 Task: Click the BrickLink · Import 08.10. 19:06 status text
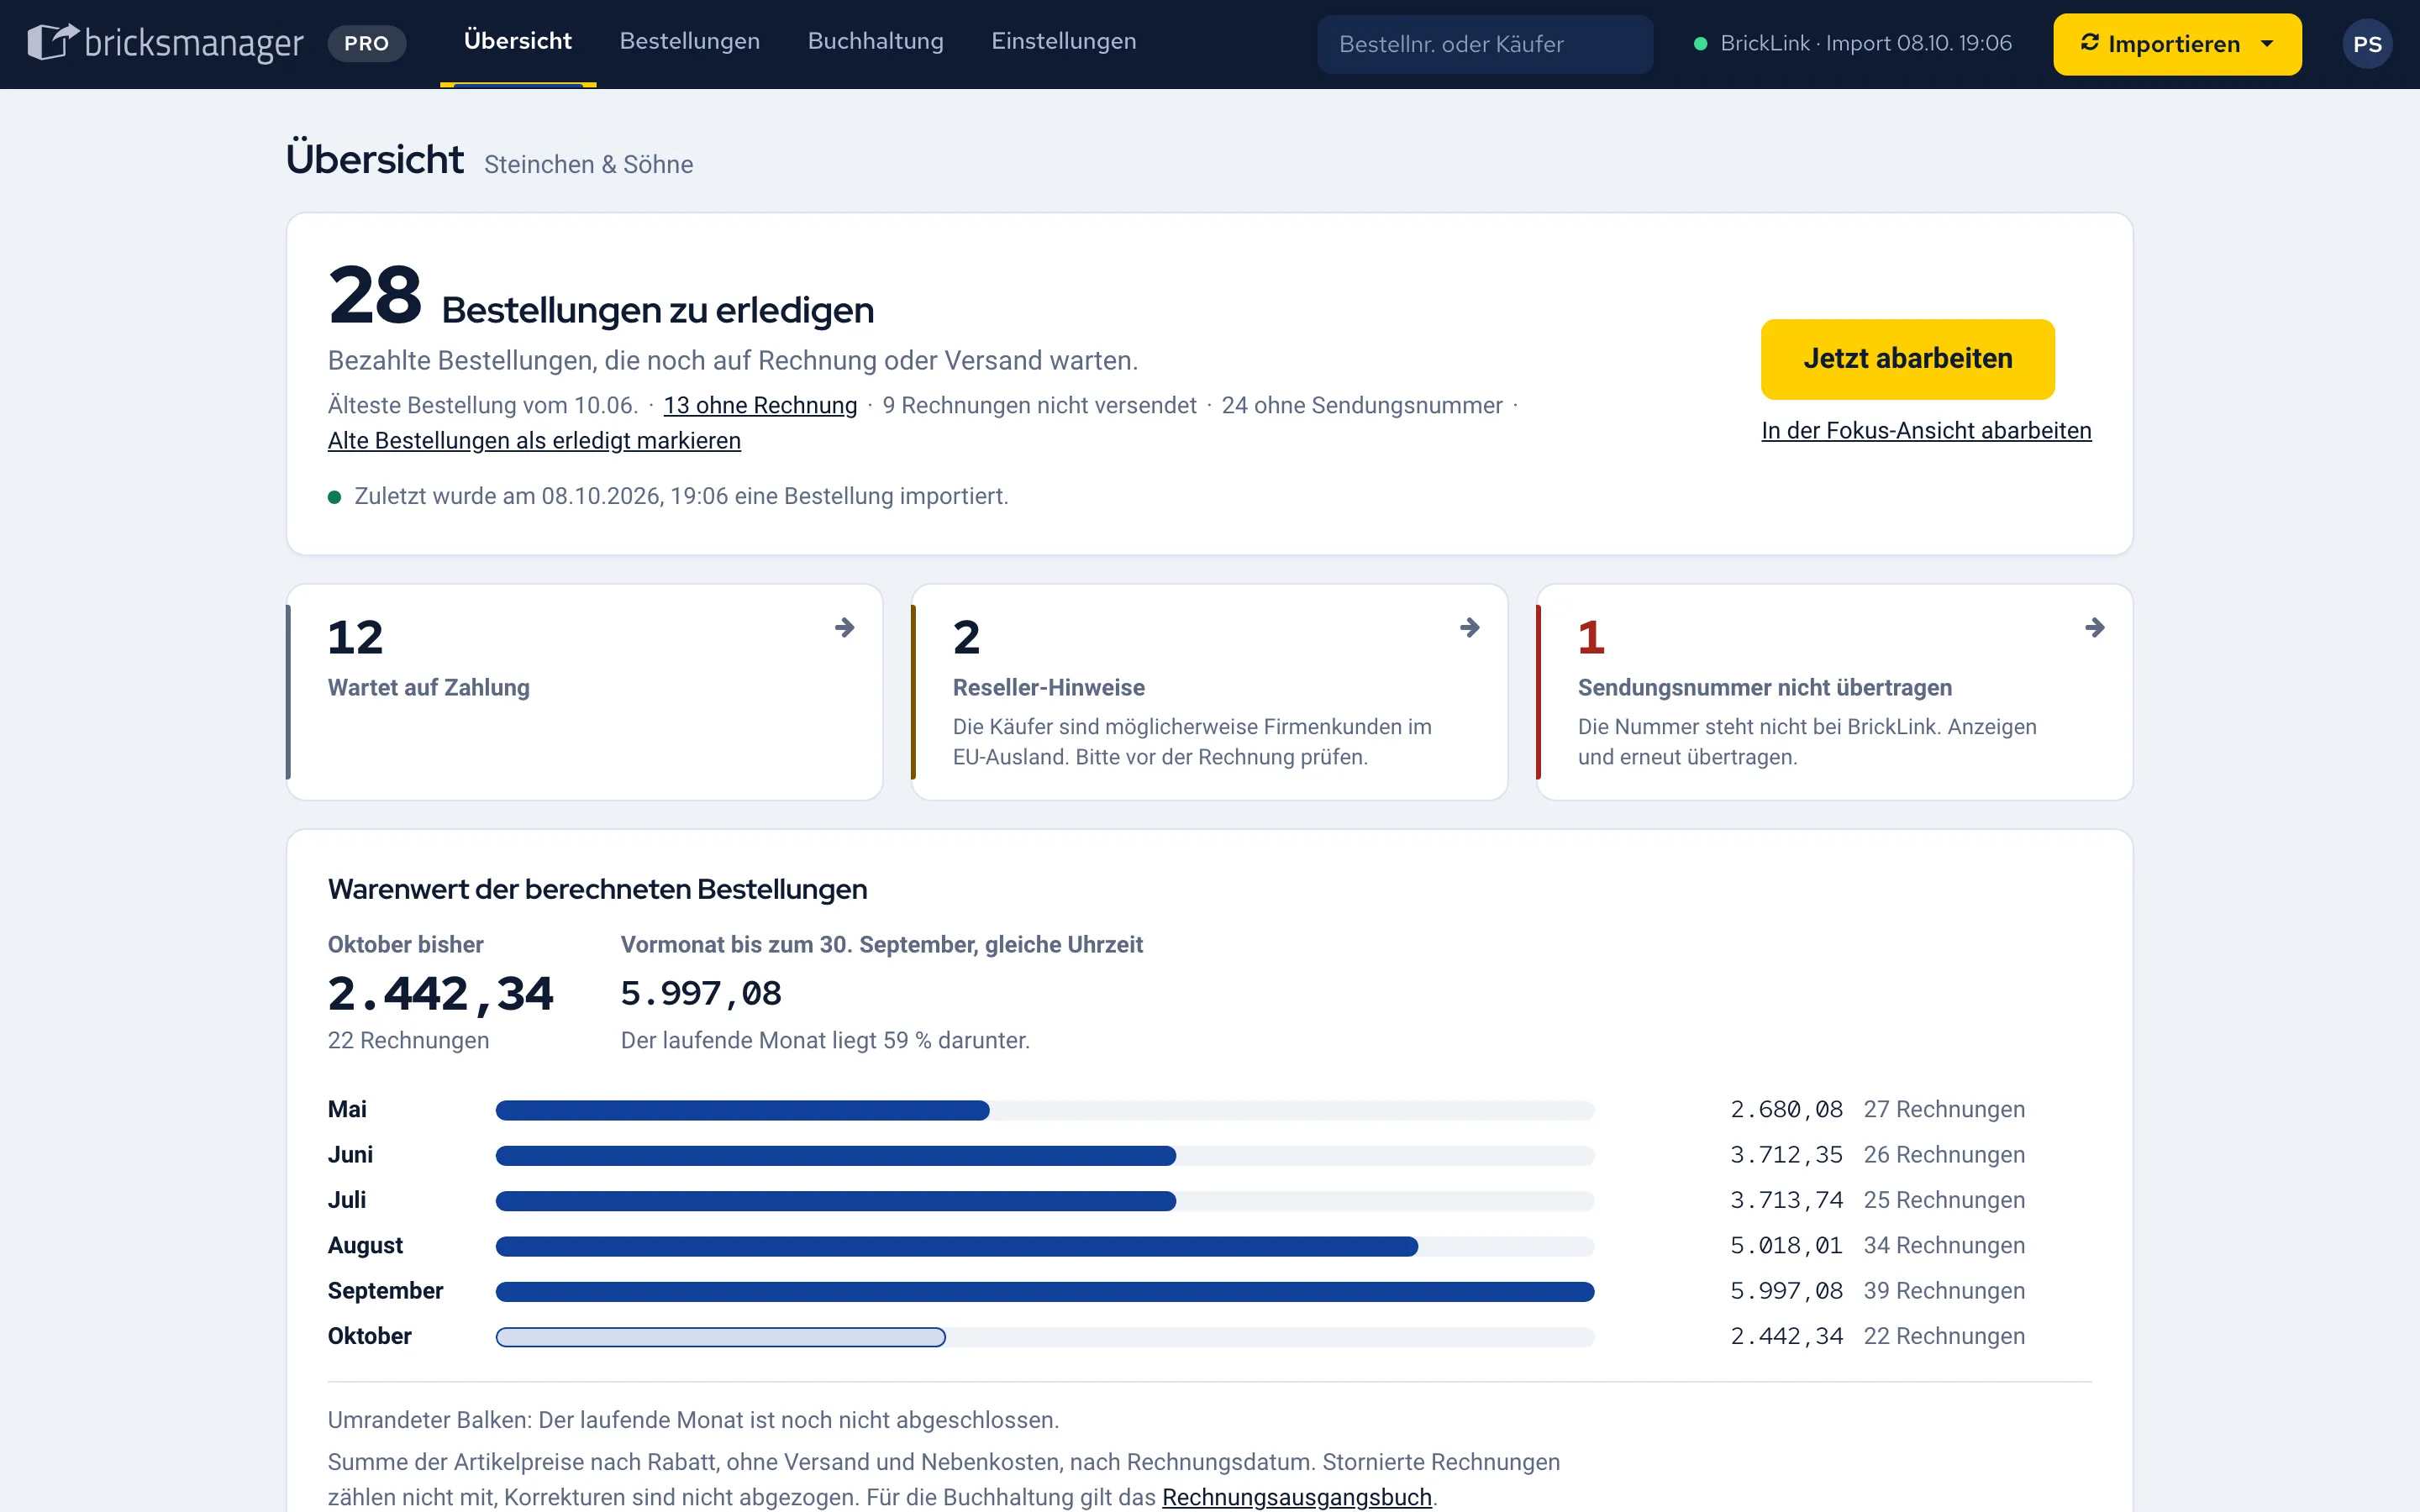(1866, 44)
